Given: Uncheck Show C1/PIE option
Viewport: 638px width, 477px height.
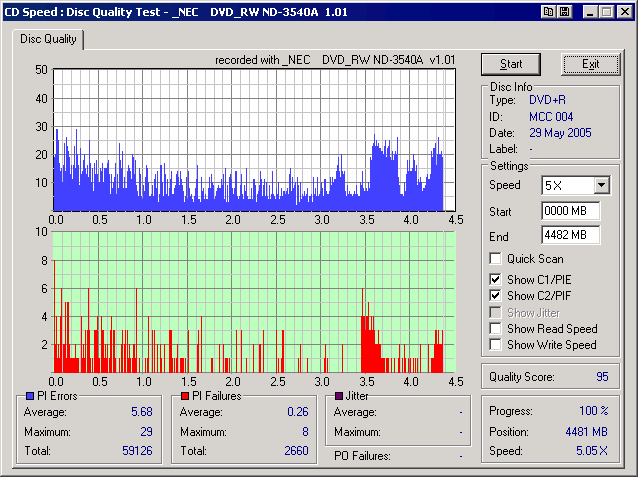Looking at the screenshot, I should click(x=495, y=279).
